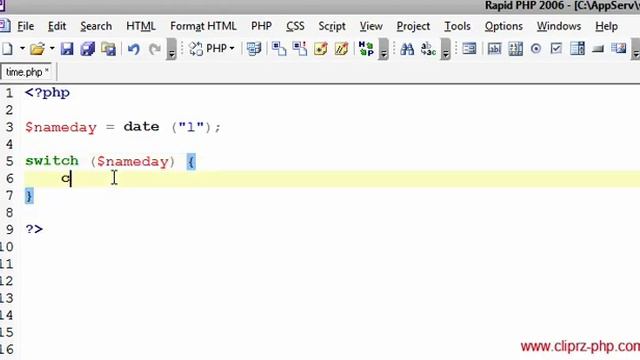Open the Project menu

point(413,26)
